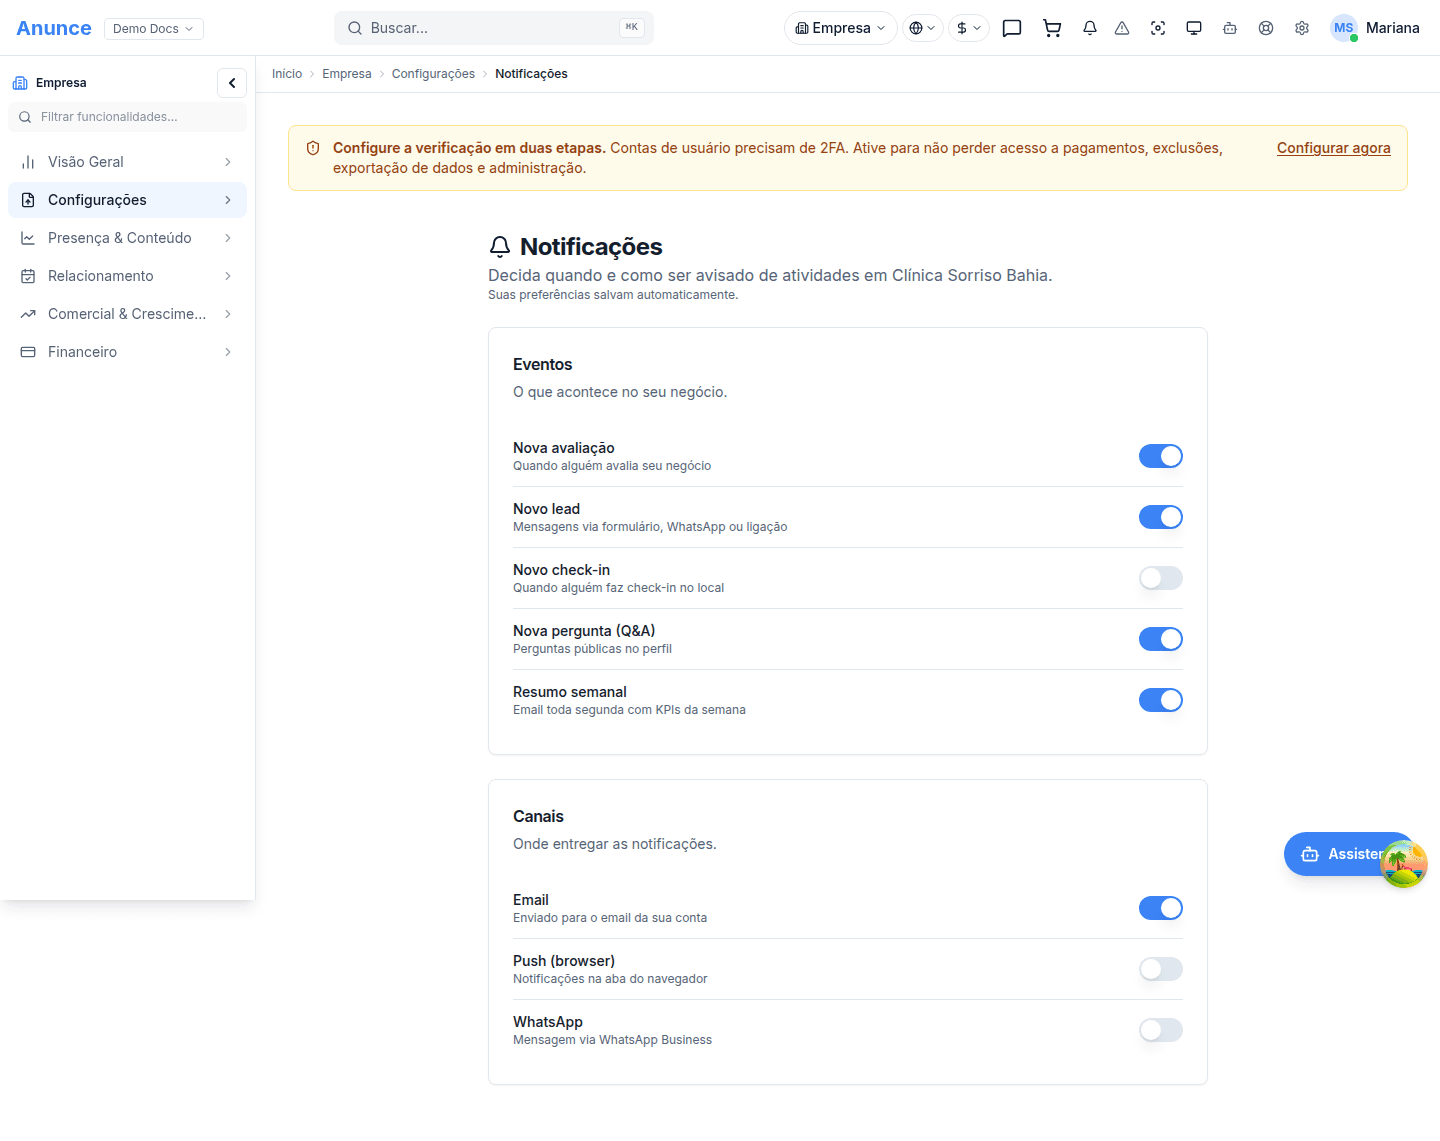Screen dimensions: 1440x1141
Task: Click the warning triangle alerts icon
Action: (1122, 28)
